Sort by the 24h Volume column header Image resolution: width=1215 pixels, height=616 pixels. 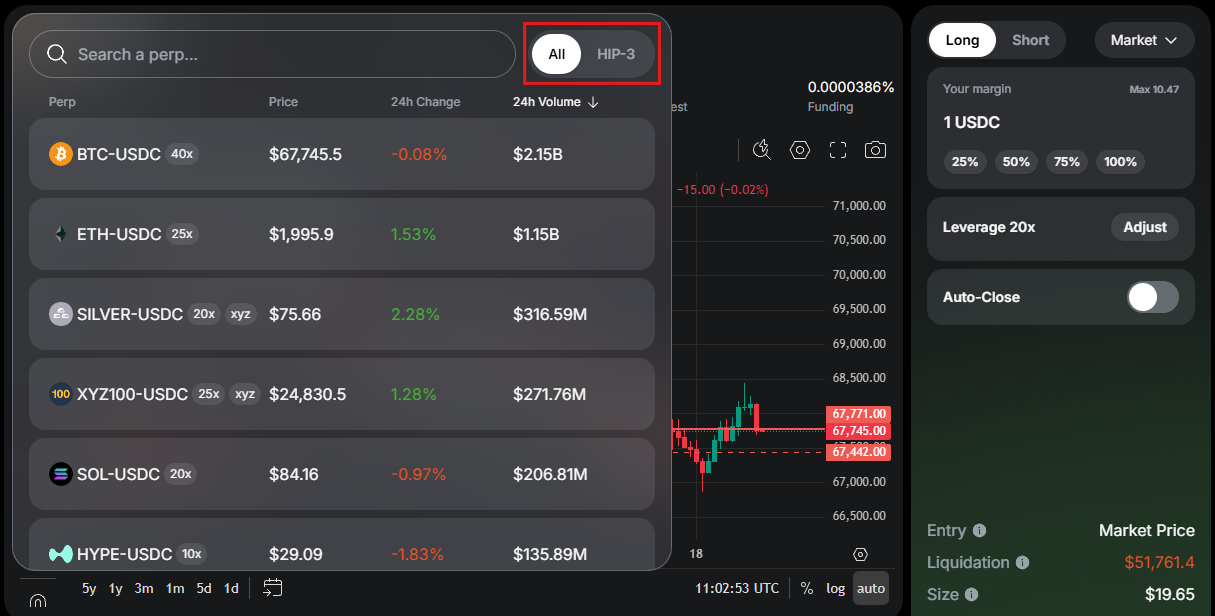[x=555, y=102]
